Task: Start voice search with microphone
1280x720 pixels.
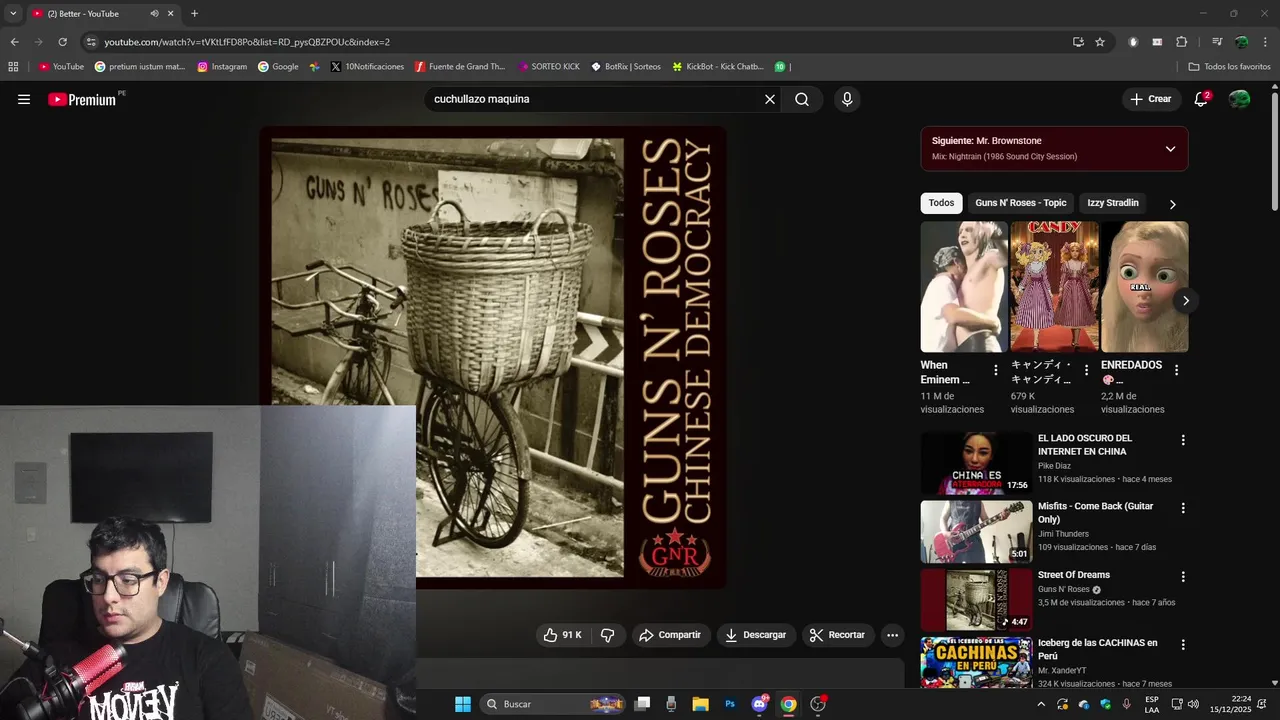Action: coord(847,99)
